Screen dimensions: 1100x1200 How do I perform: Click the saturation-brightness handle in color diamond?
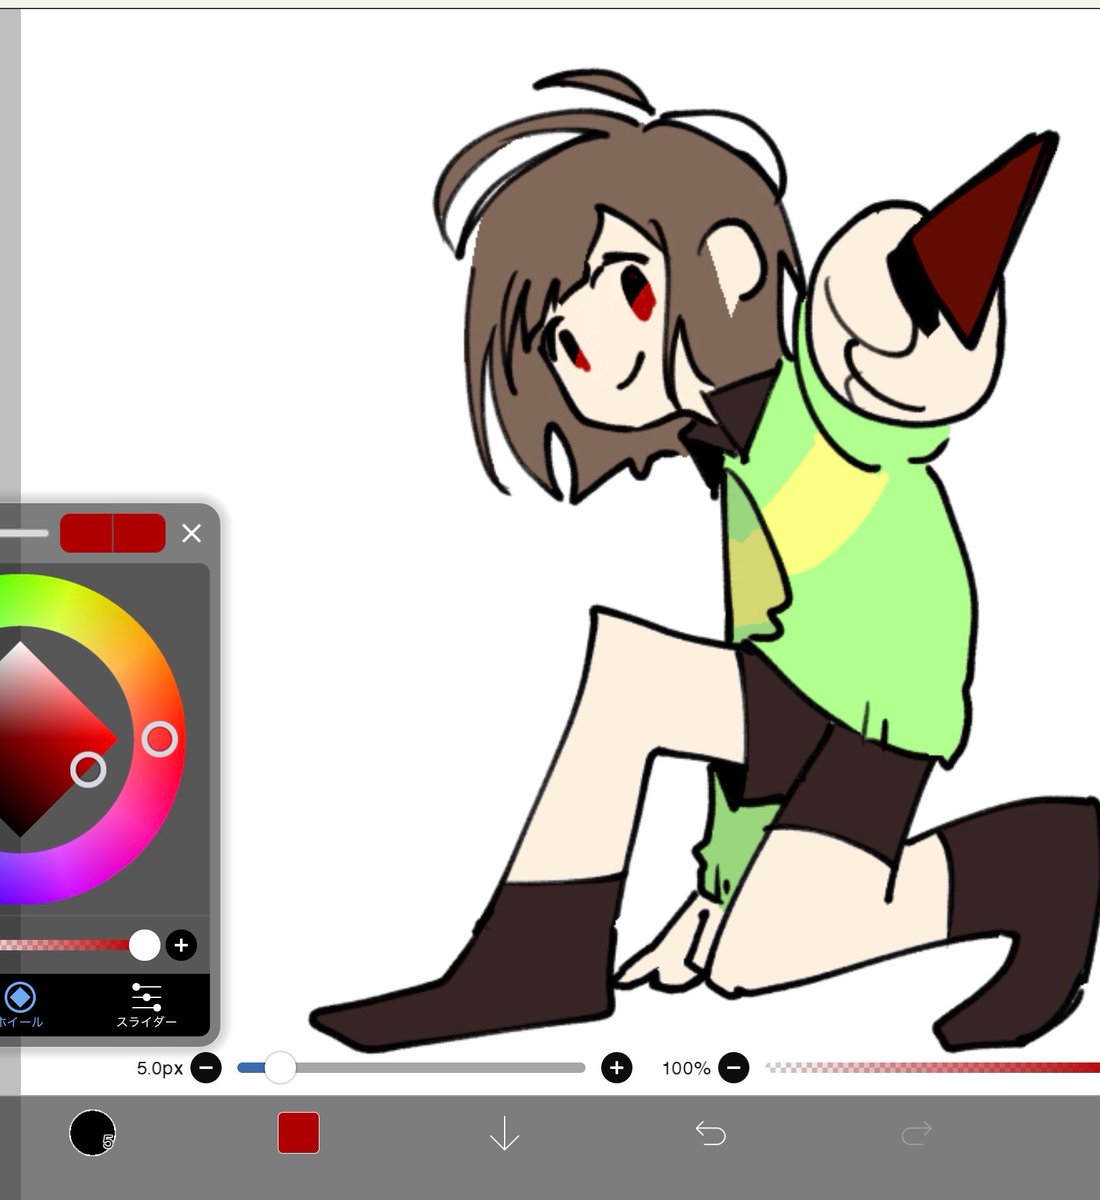[89, 769]
